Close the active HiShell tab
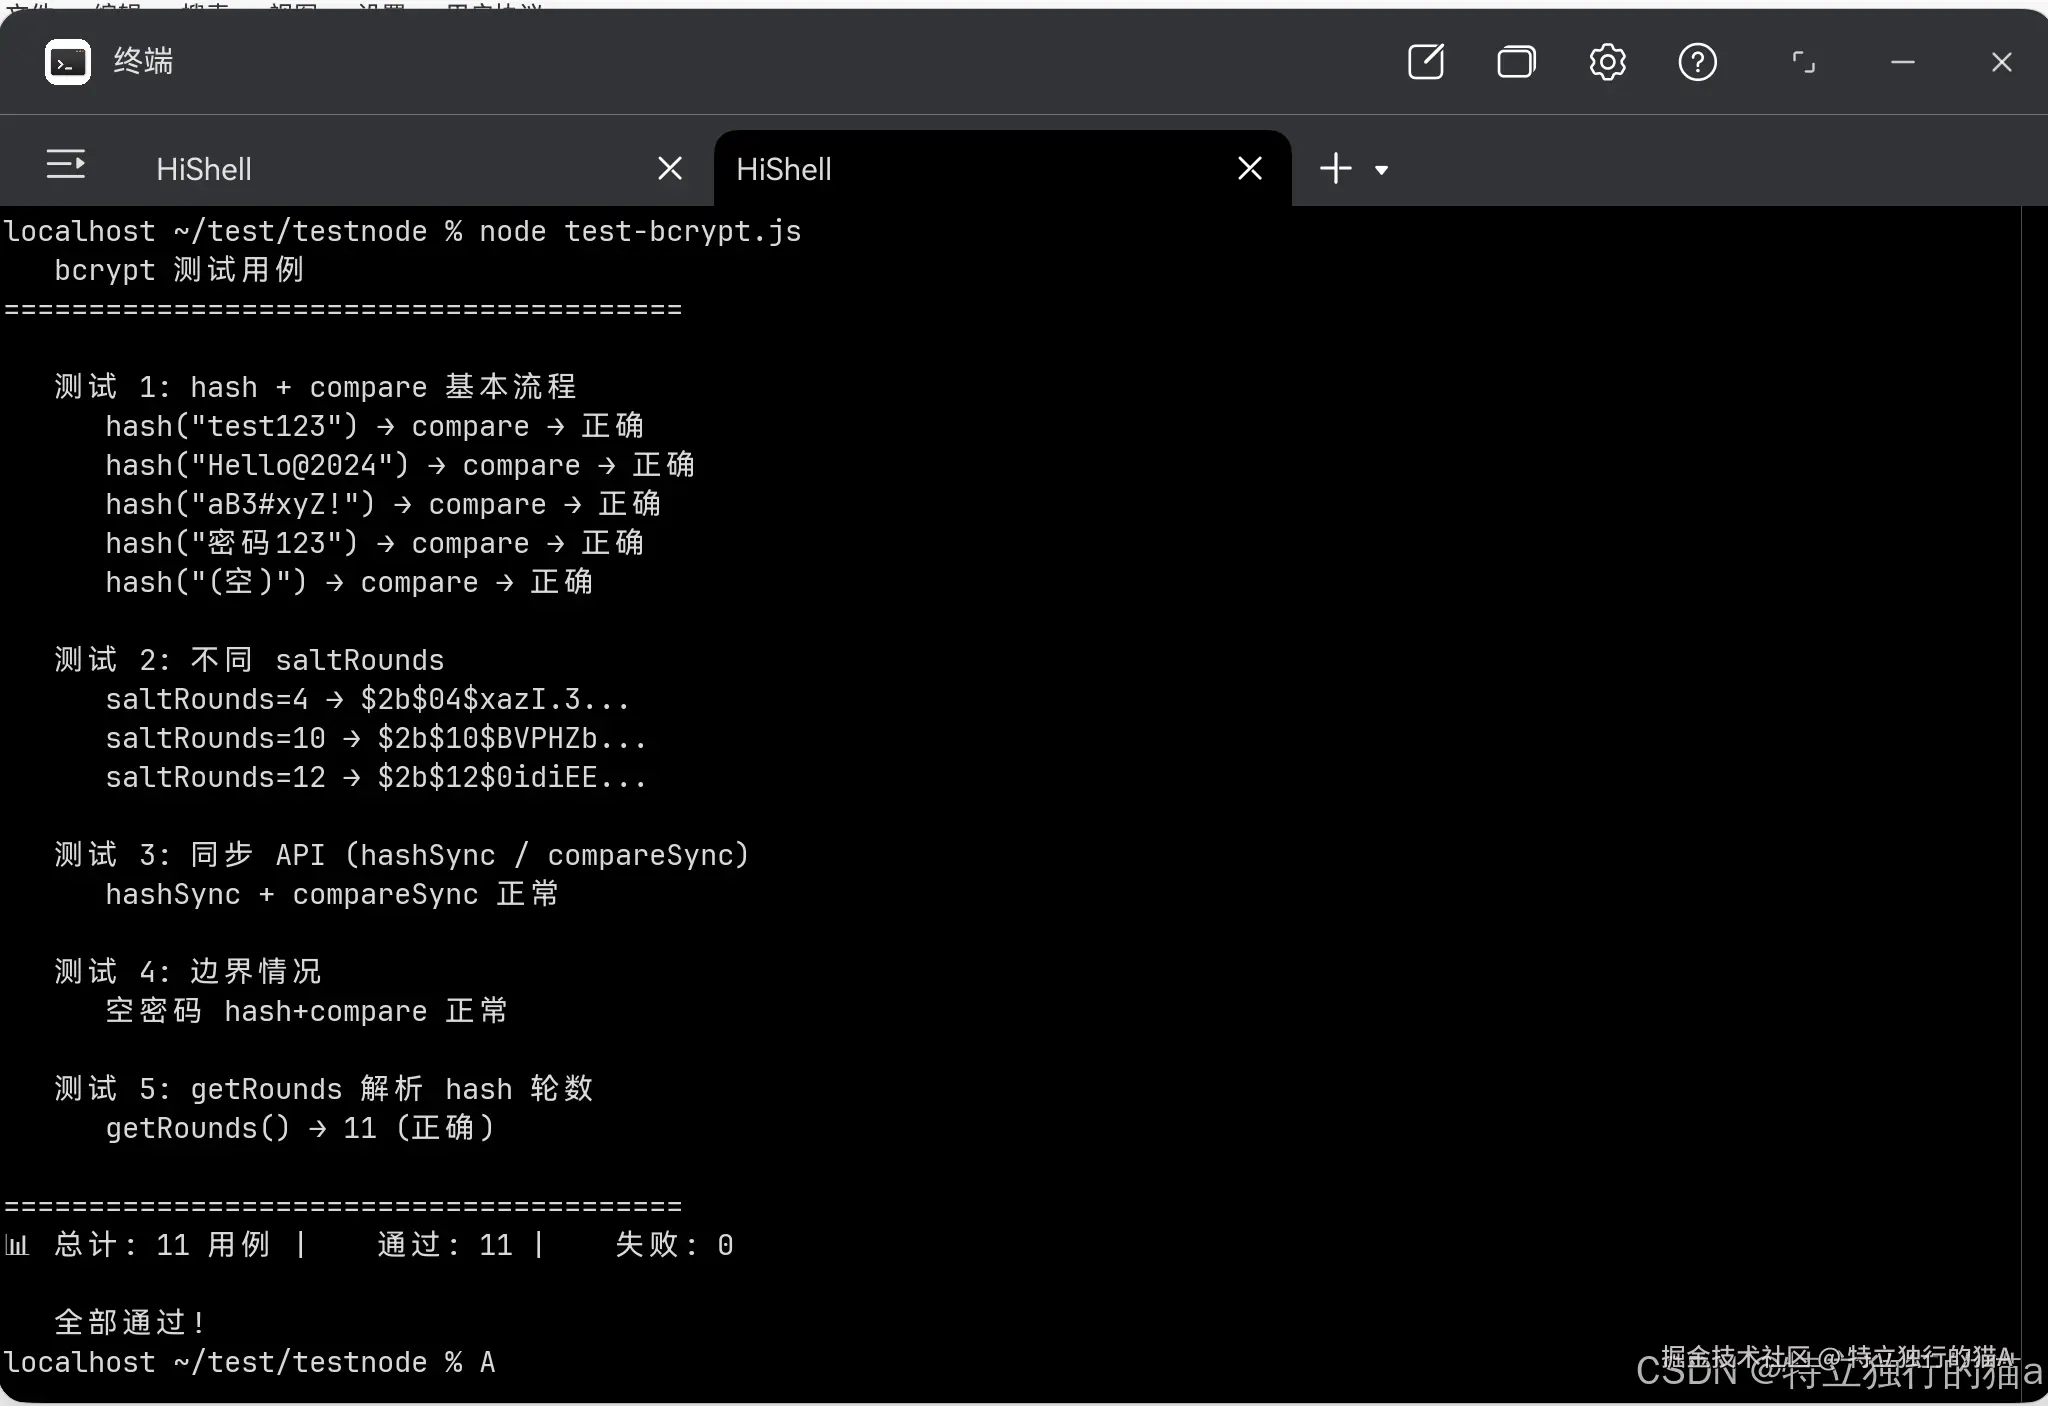The width and height of the screenshot is (2048, 1406). coord(1250,168)
